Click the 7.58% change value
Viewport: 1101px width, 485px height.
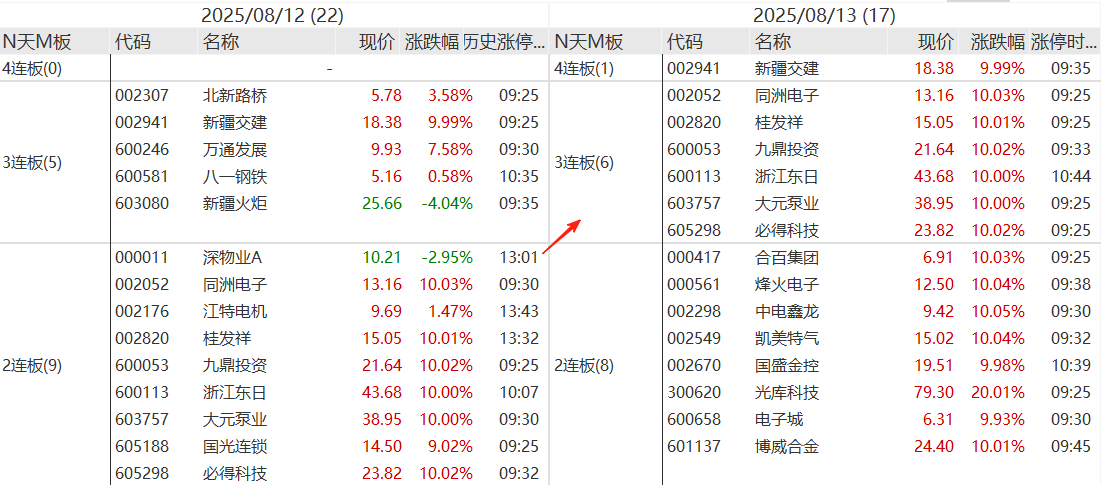click(449, 150)
